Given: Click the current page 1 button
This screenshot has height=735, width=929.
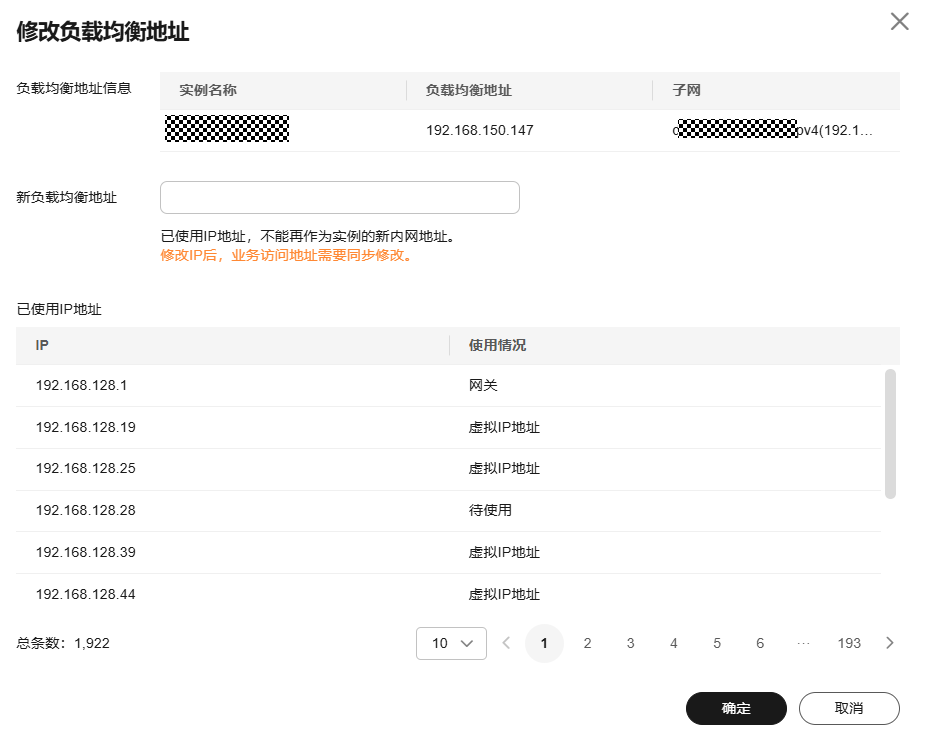Looking at the screenshot, I should coord(544,644).
